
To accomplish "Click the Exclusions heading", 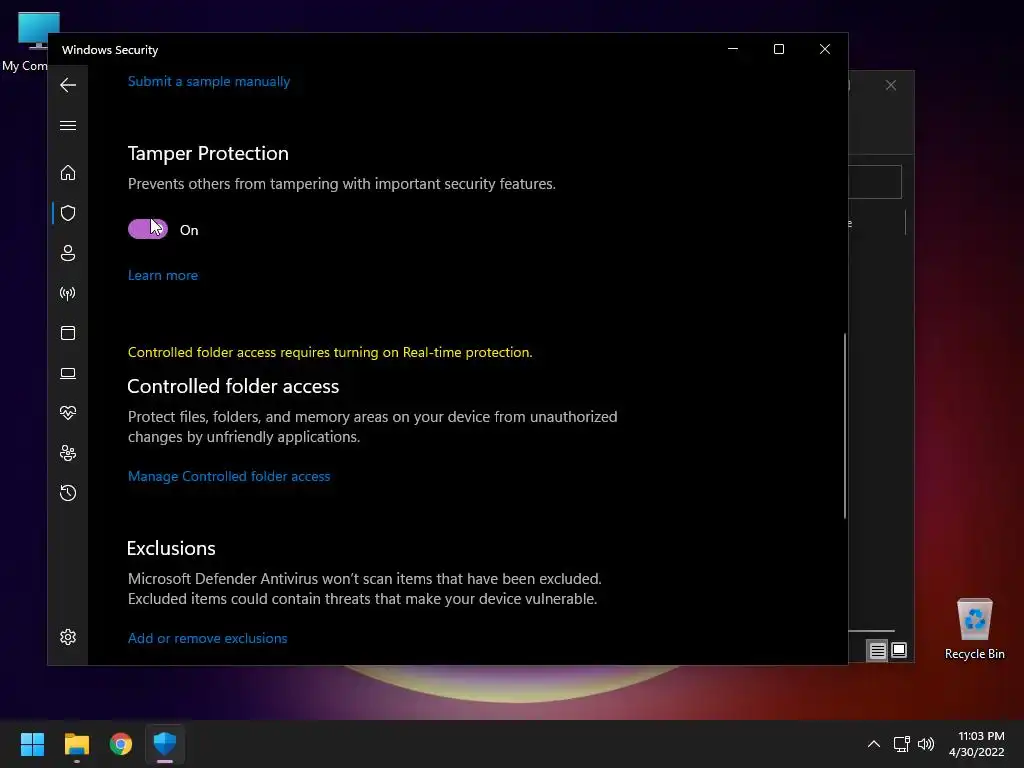I will click(x=171, y=549).
